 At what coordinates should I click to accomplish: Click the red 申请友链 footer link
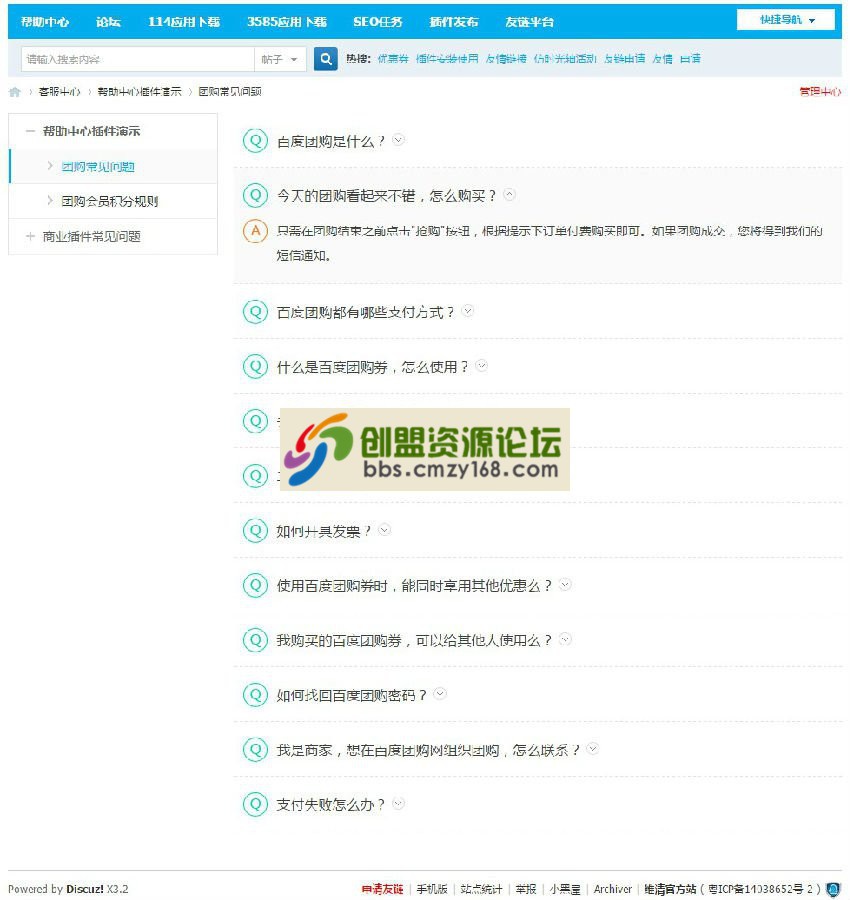[x=383, y=889]
